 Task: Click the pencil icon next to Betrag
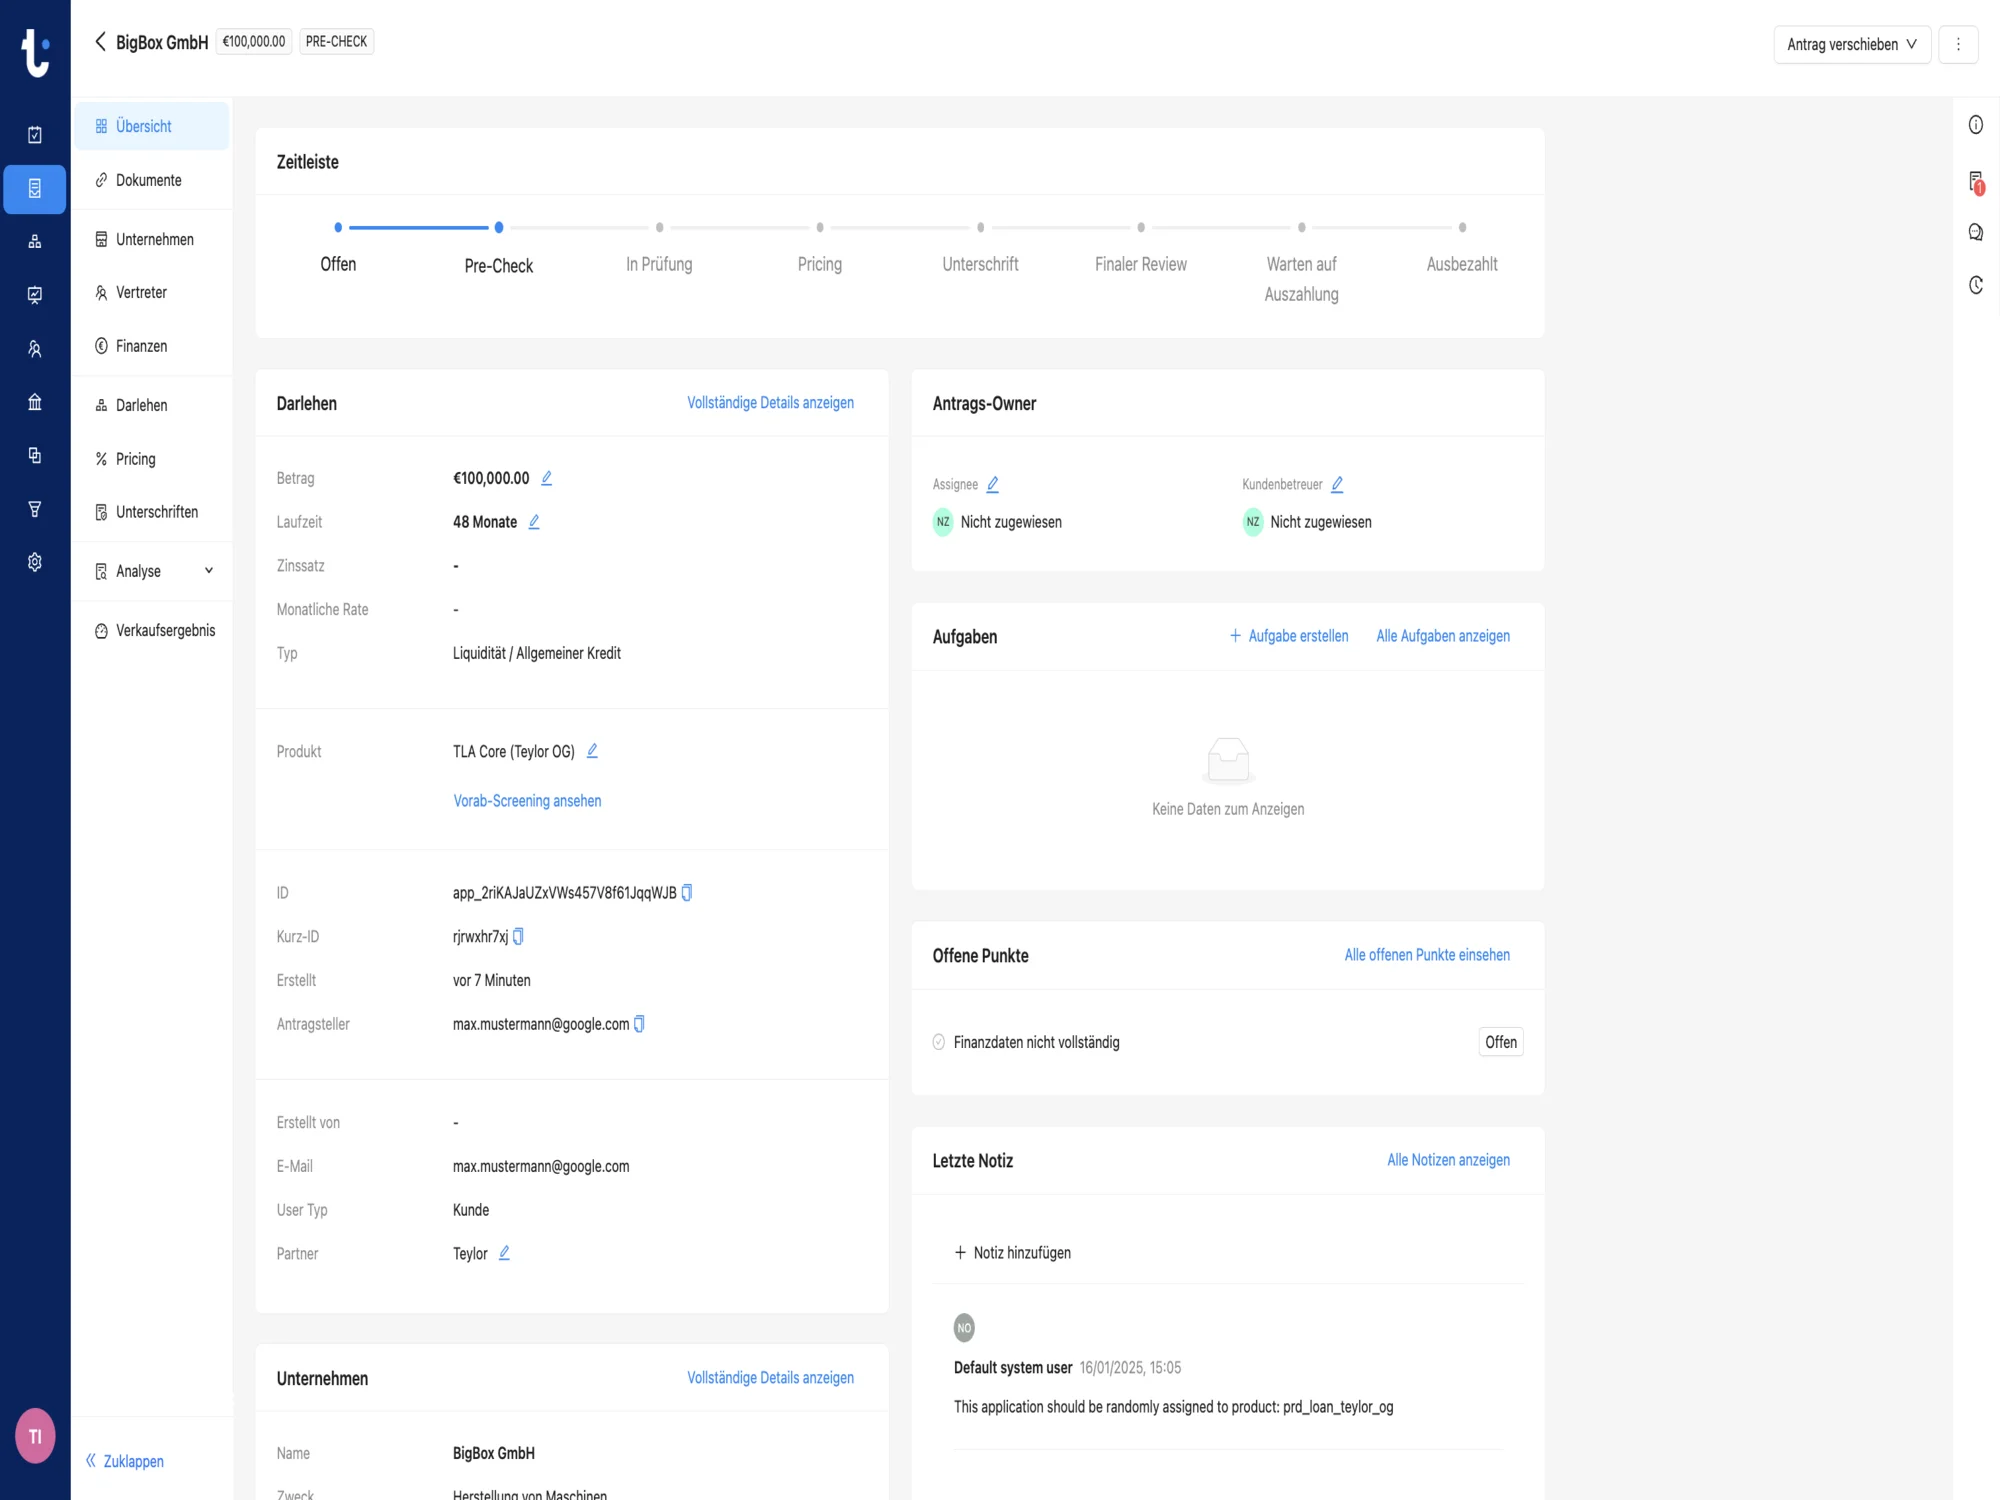(x=546, y=478)
